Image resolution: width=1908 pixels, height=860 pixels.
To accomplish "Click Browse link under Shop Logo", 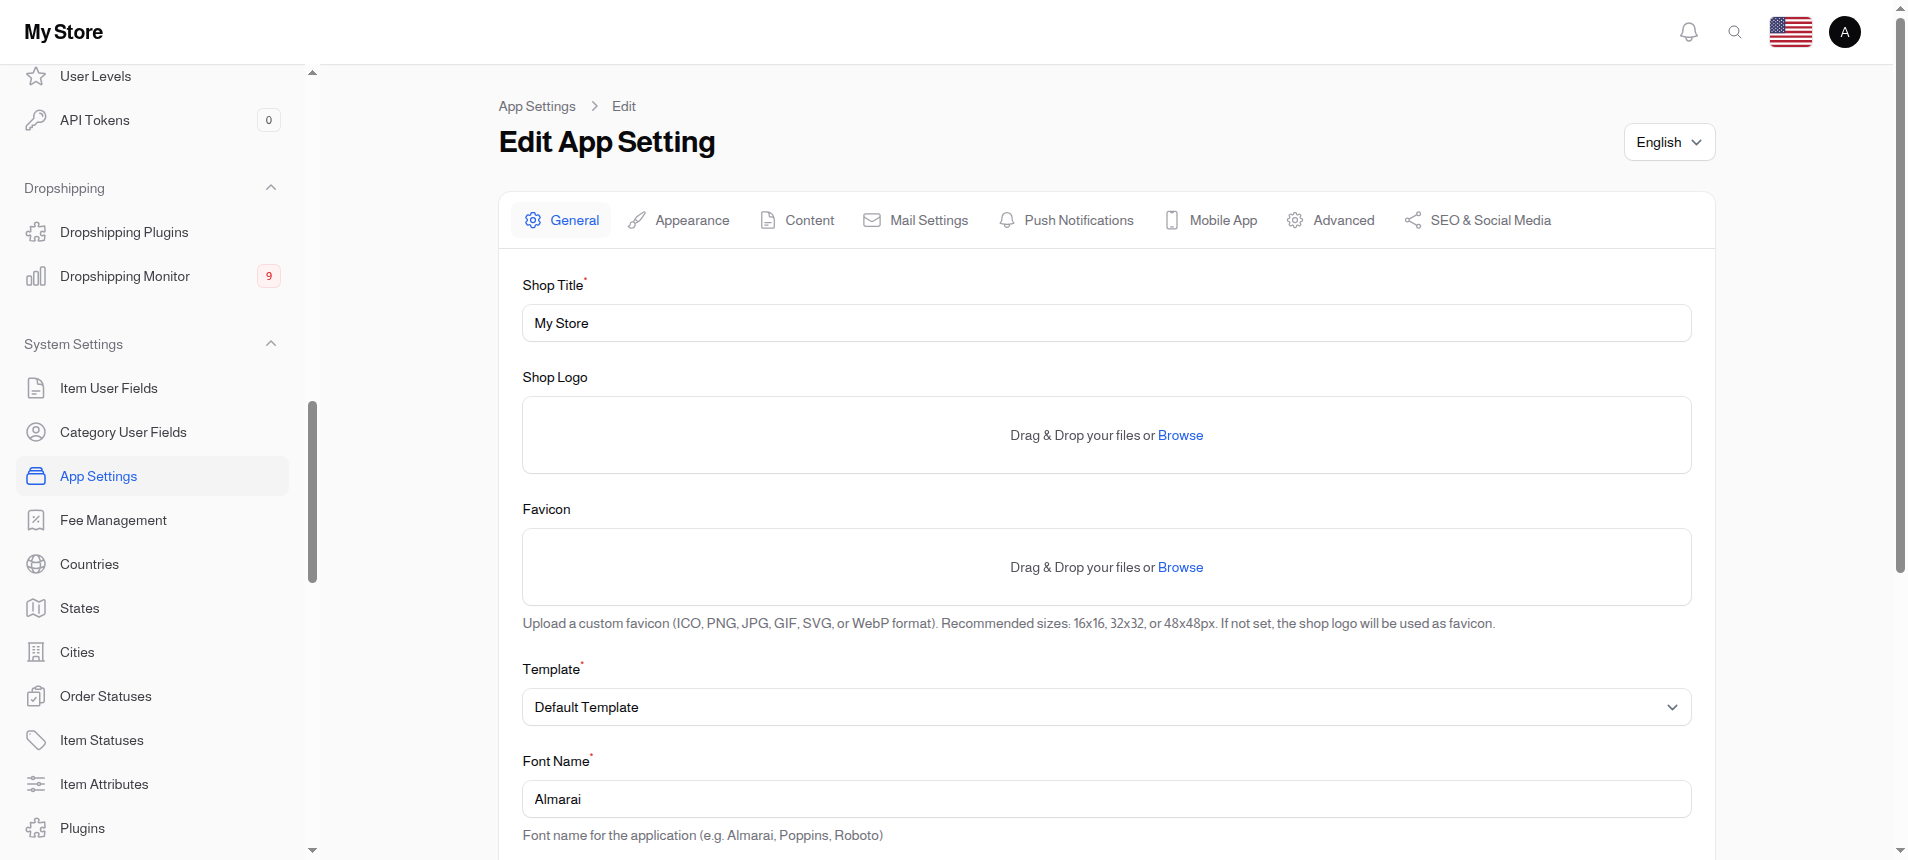I will pyautogui.click(x=1180, y=435).
